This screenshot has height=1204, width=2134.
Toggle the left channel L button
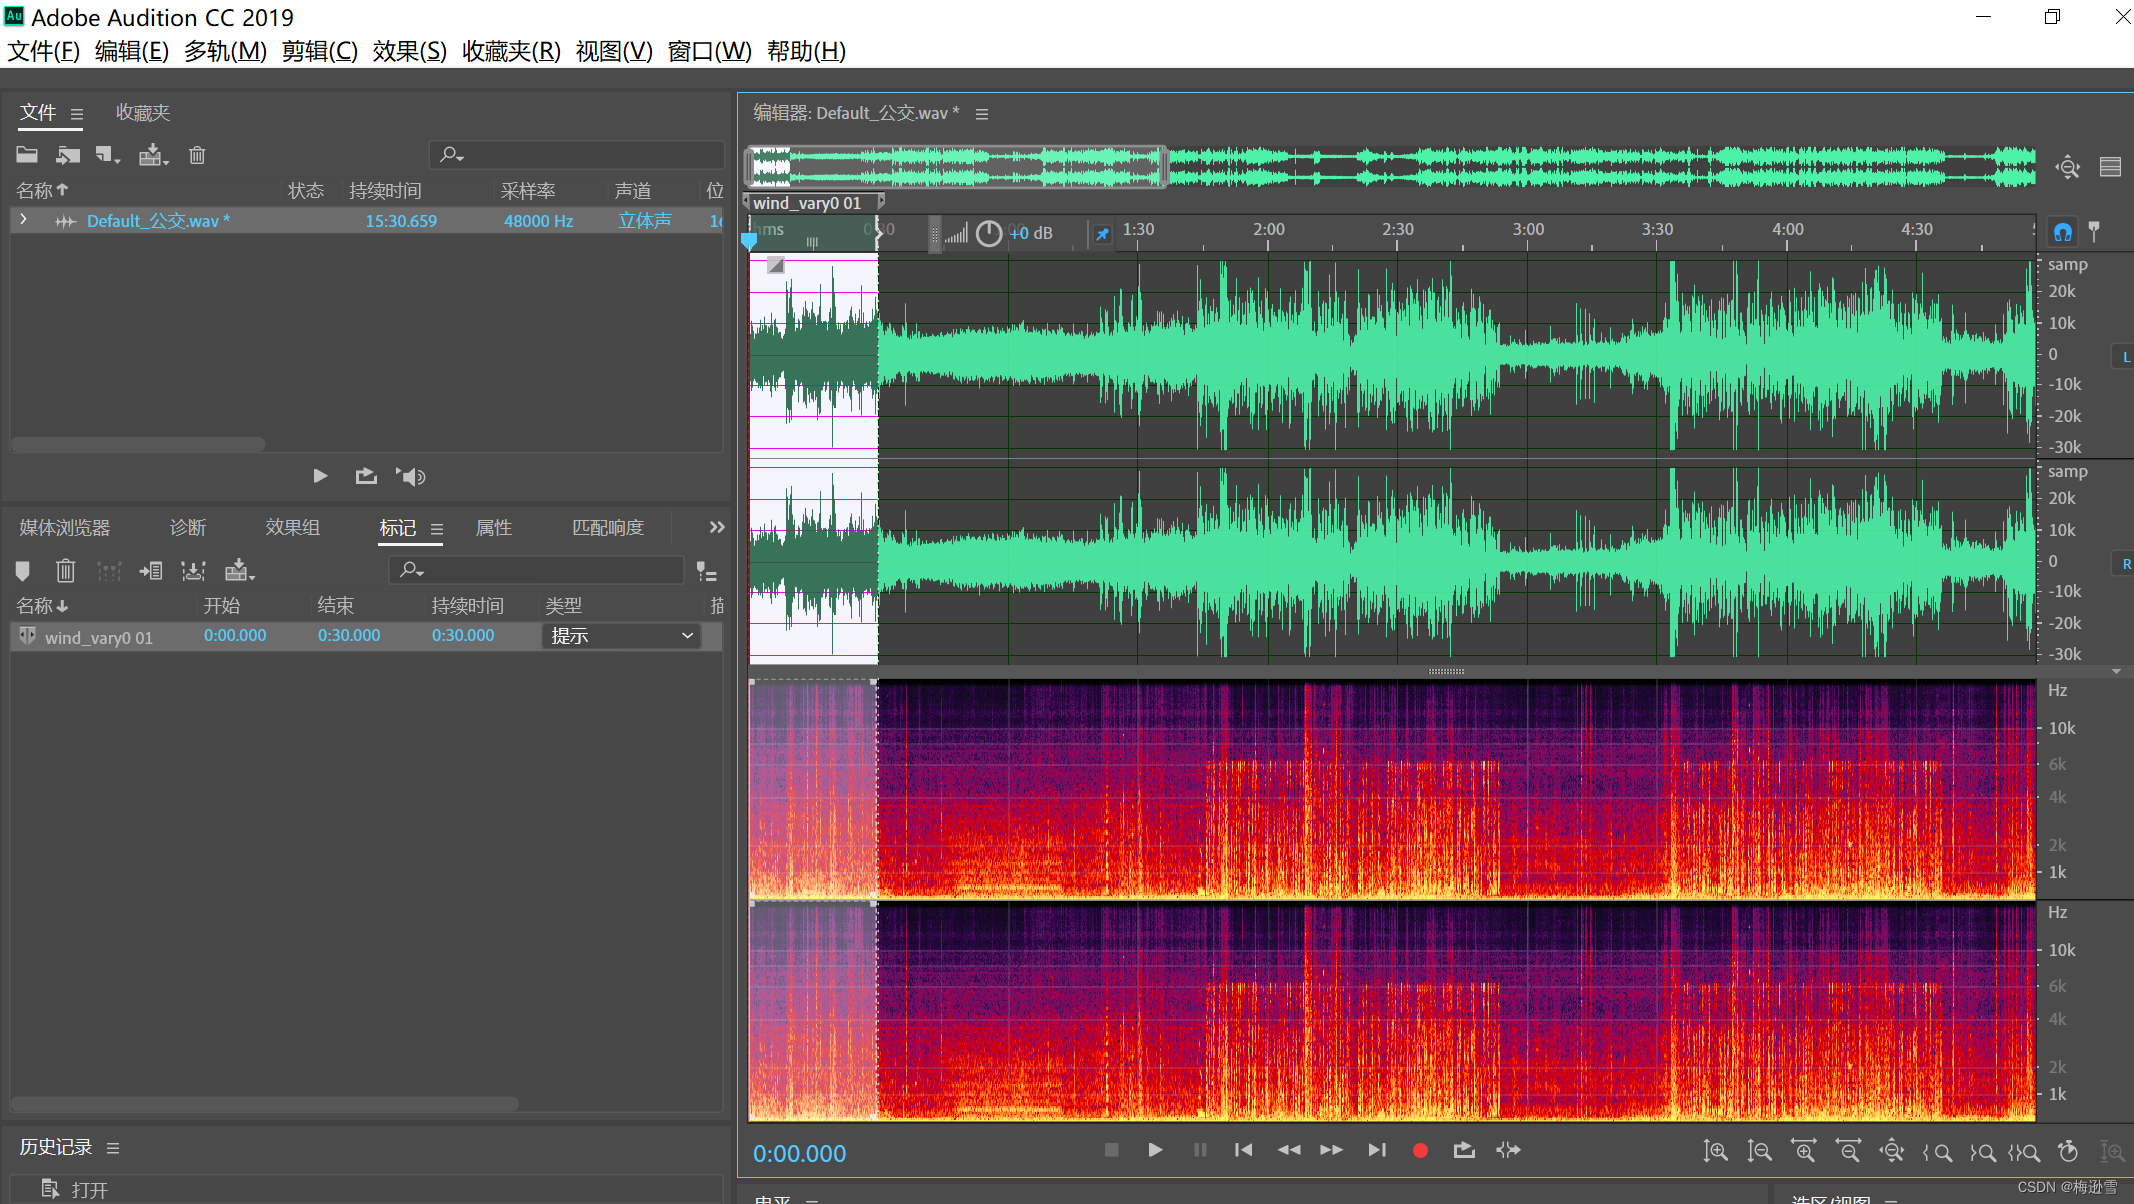click(x=2125, y=357)
